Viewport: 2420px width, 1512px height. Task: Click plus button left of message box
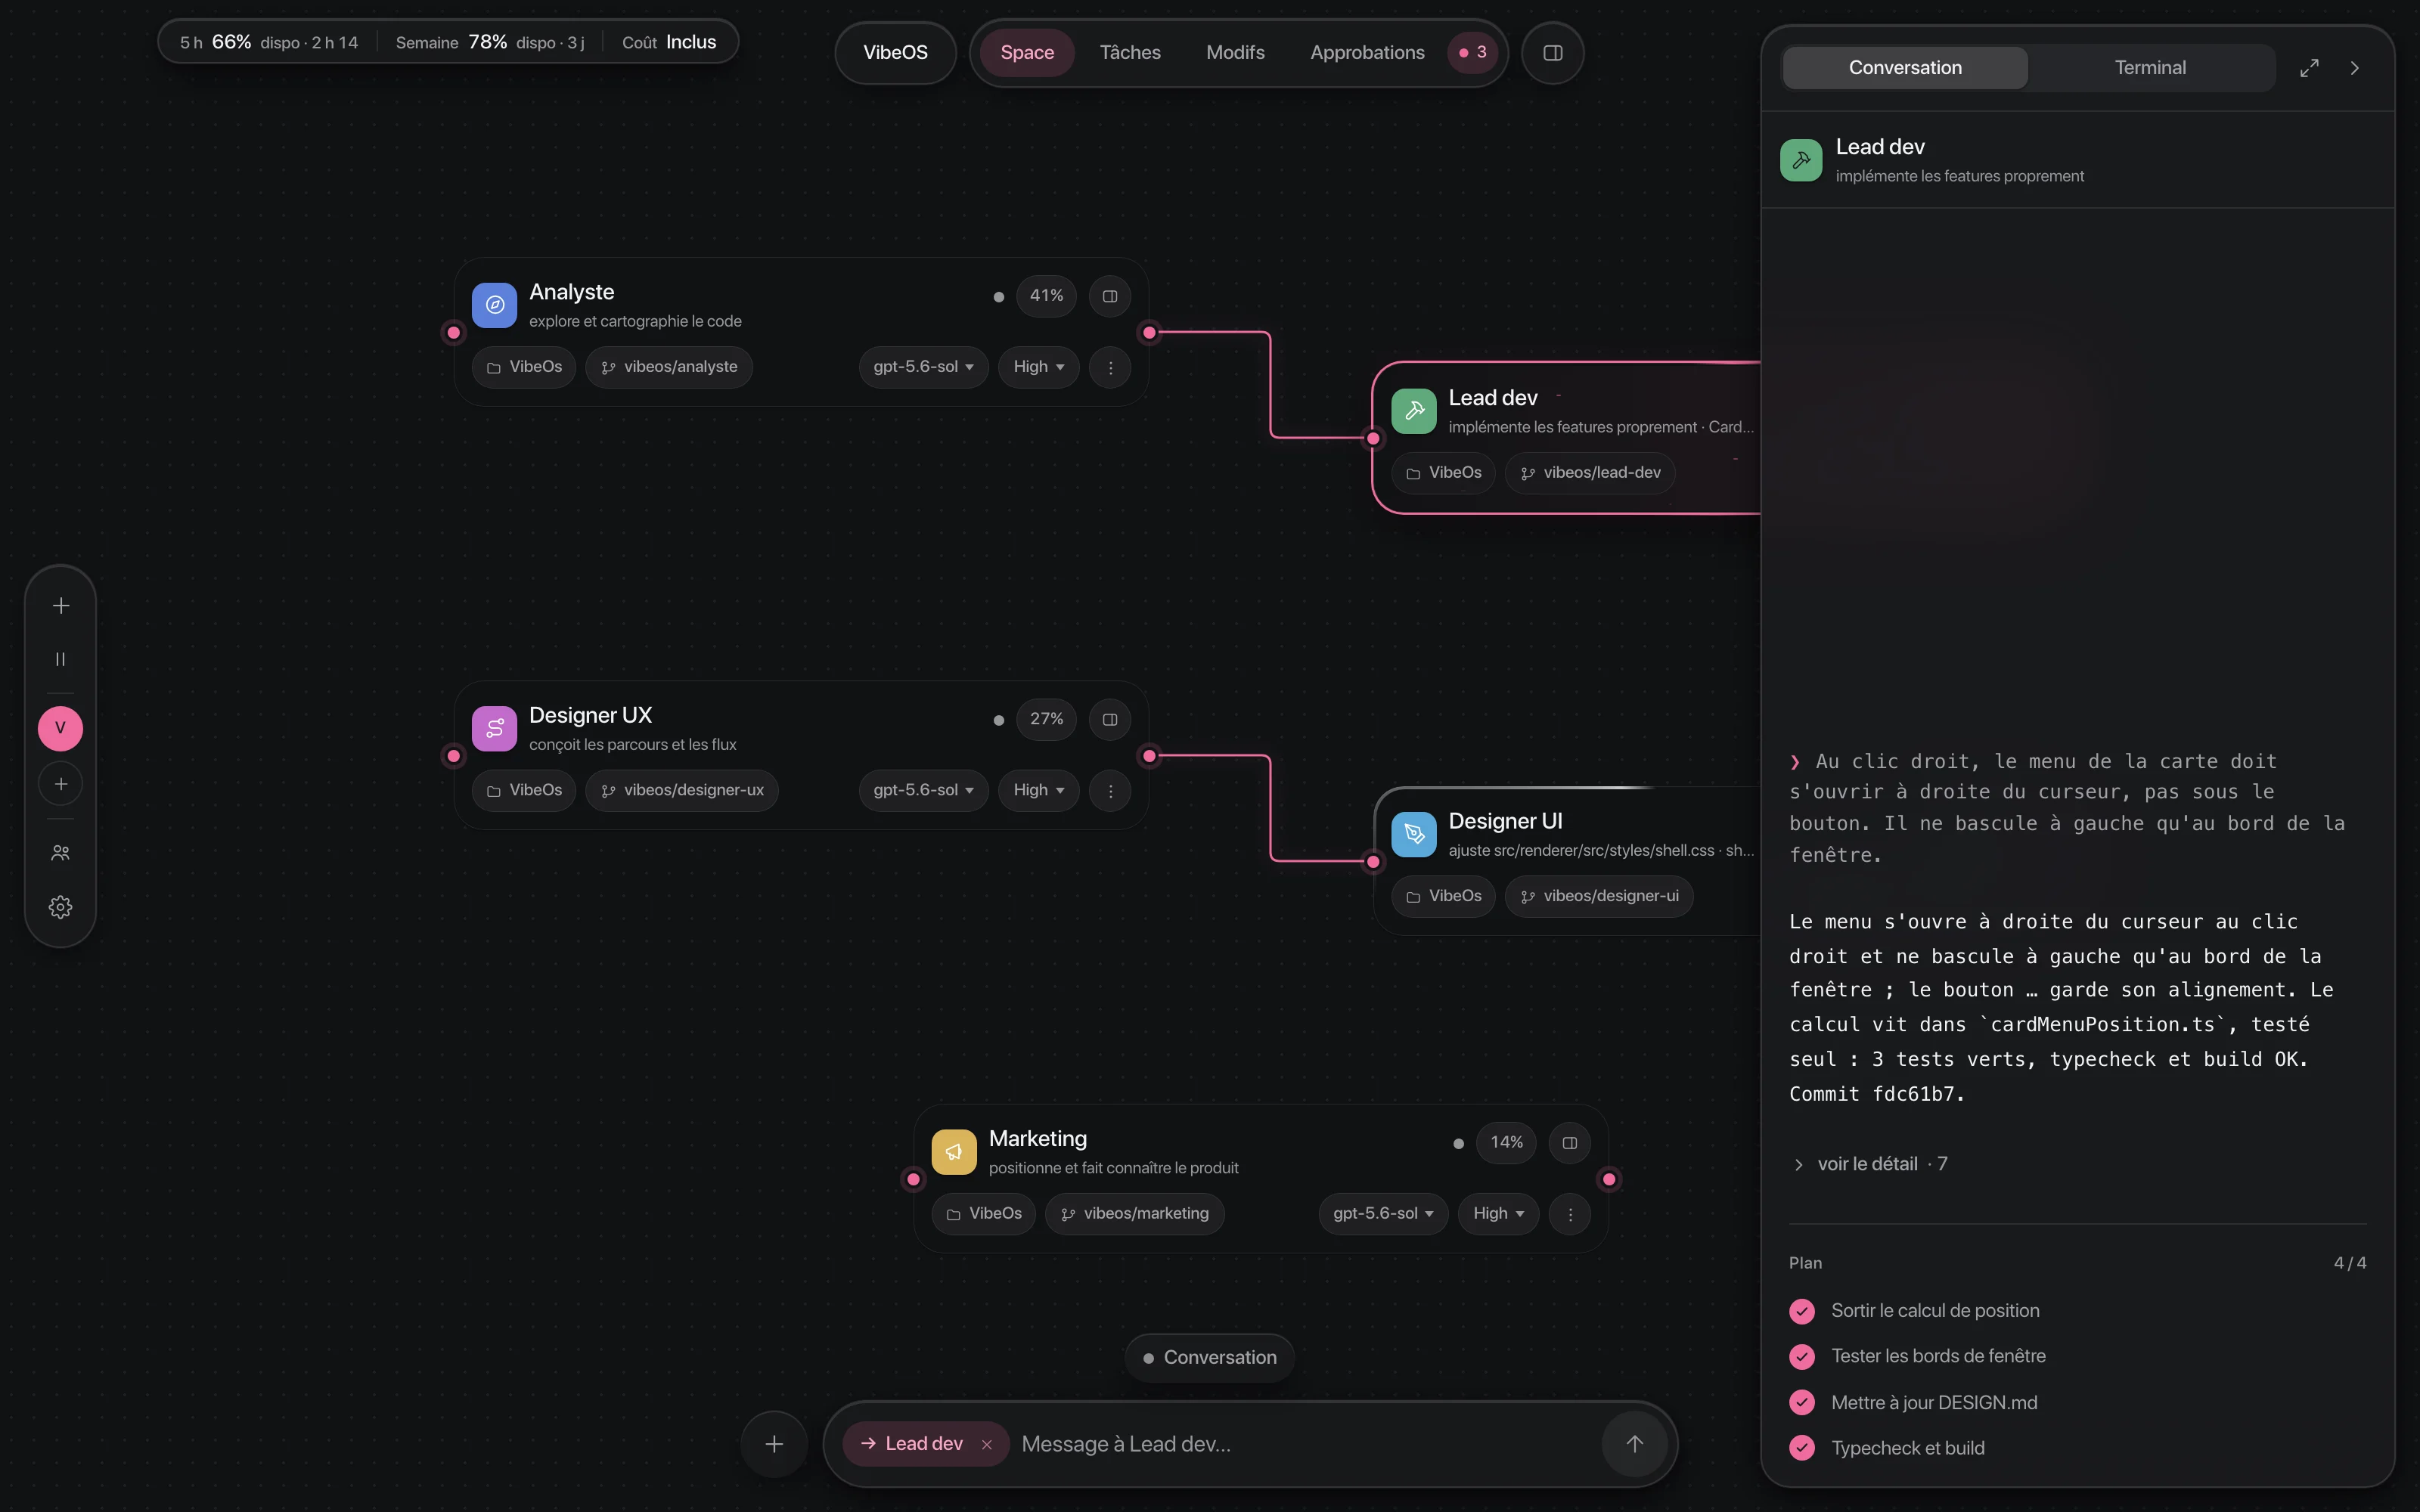pyautogui.click(x=774, y=1444)
